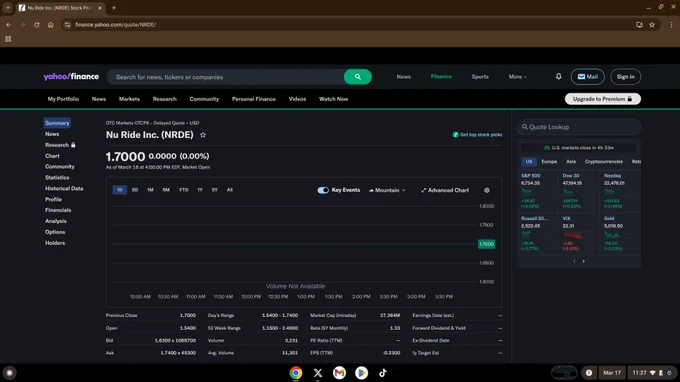Select the YTD chart range
This screenshot has width=680, height=382.
click(183, 189)
